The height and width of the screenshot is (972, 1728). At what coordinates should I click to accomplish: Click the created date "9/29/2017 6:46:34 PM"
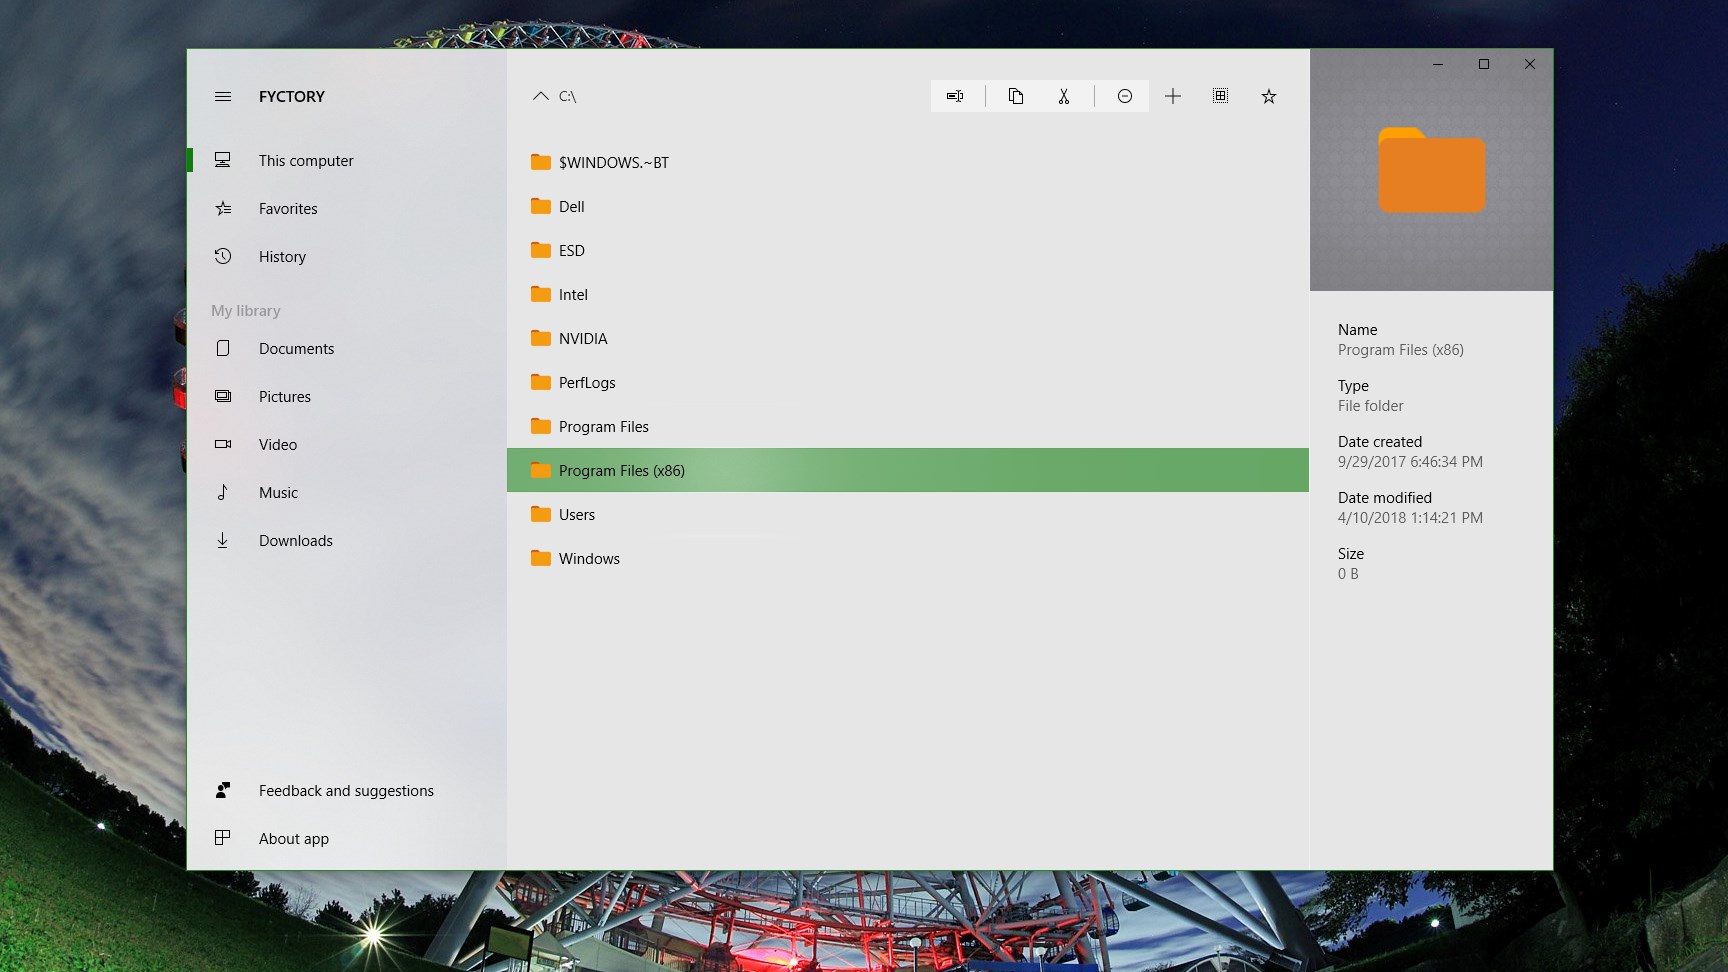click(x=1410, y=462)
